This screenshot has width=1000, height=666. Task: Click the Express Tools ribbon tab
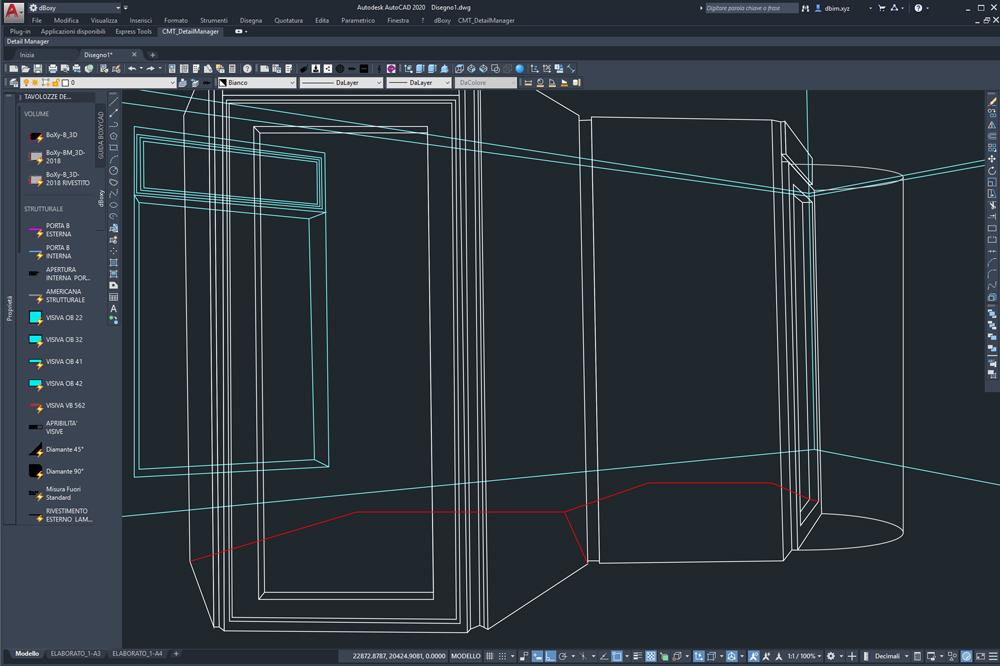click(x=133, y=31)
